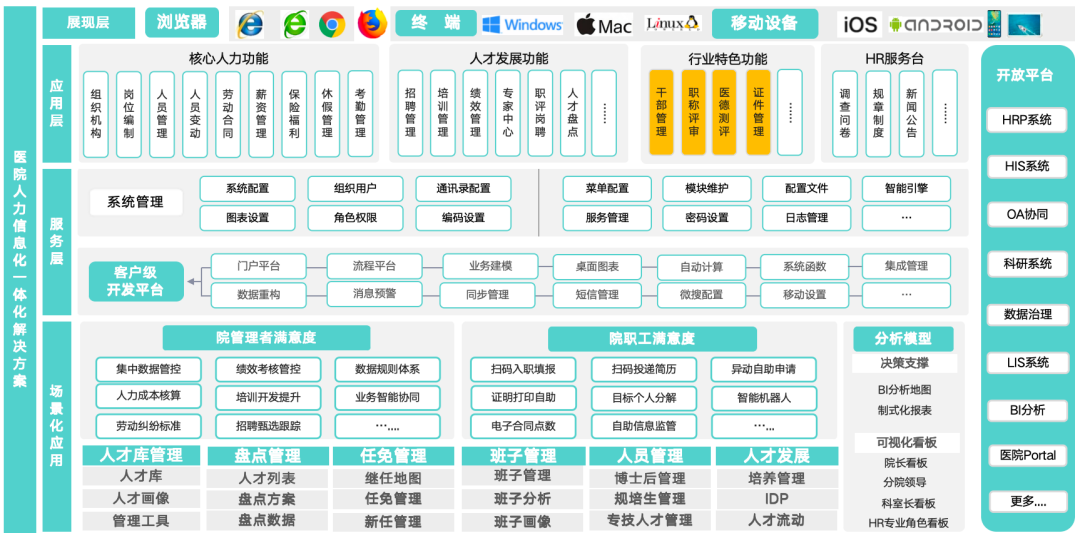Viewport: 1080px width, 538px height.
Task: Select the 消息预警 node
Action: click(374, 294)
